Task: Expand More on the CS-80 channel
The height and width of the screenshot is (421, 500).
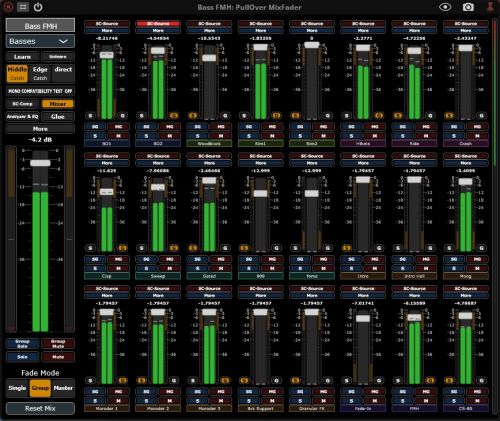Action: point(466,295)
